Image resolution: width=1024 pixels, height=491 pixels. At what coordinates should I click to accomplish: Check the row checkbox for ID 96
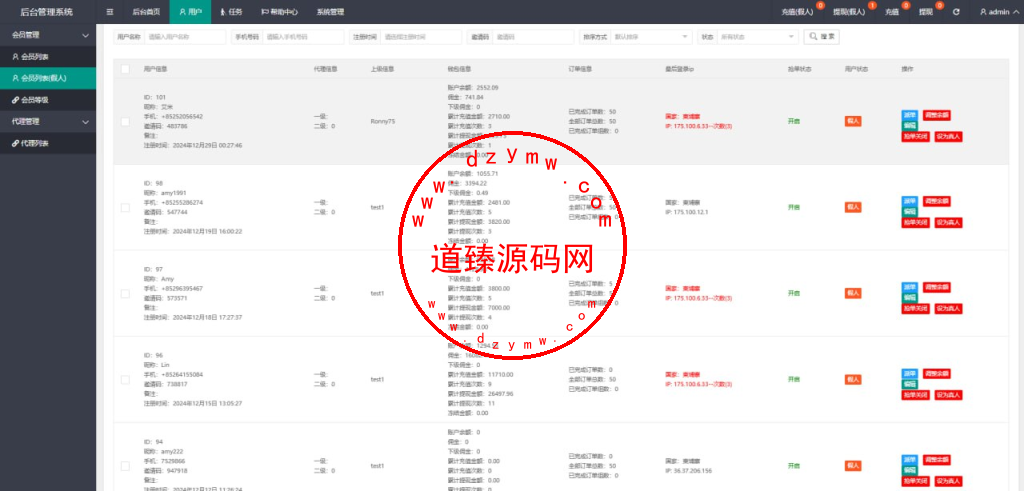pos(125,380)
